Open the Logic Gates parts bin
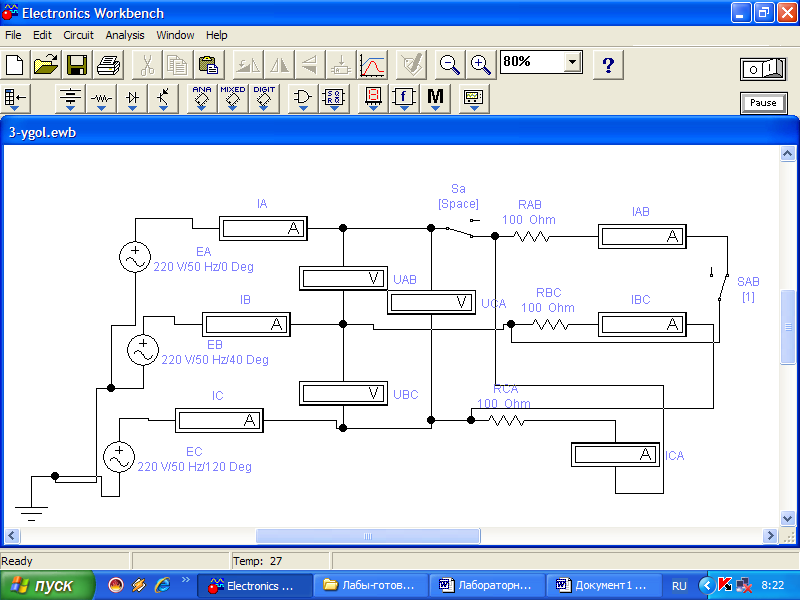This screenshot has width=800, height=600. pyautogui.click(x=303, y=98)
